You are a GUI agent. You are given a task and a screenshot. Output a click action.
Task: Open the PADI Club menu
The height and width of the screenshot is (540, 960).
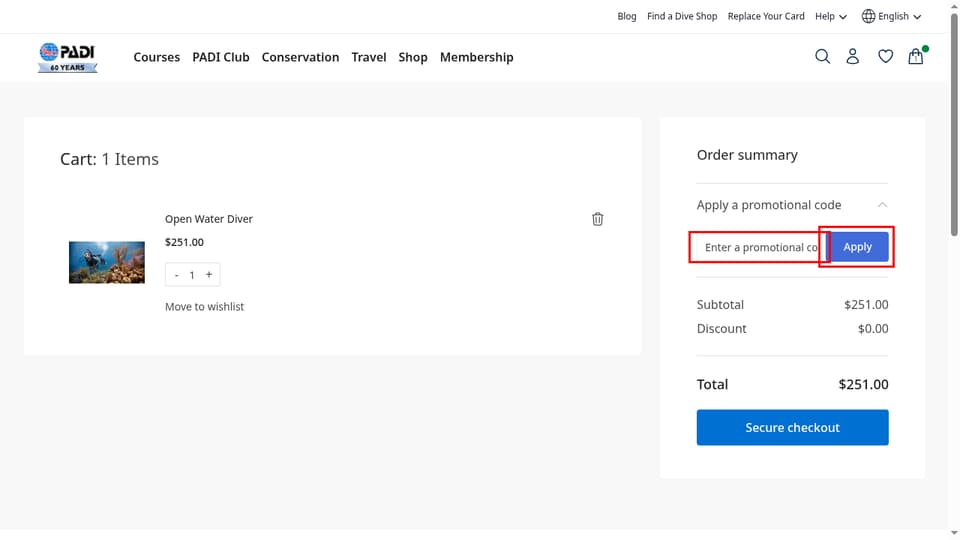(x=221, y=57)
